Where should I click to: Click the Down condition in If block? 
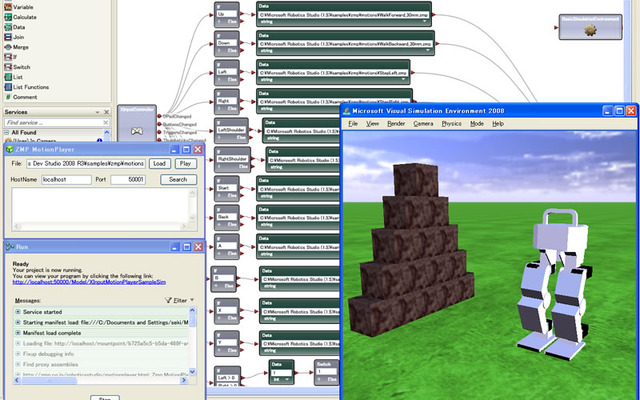pos(227,43)
